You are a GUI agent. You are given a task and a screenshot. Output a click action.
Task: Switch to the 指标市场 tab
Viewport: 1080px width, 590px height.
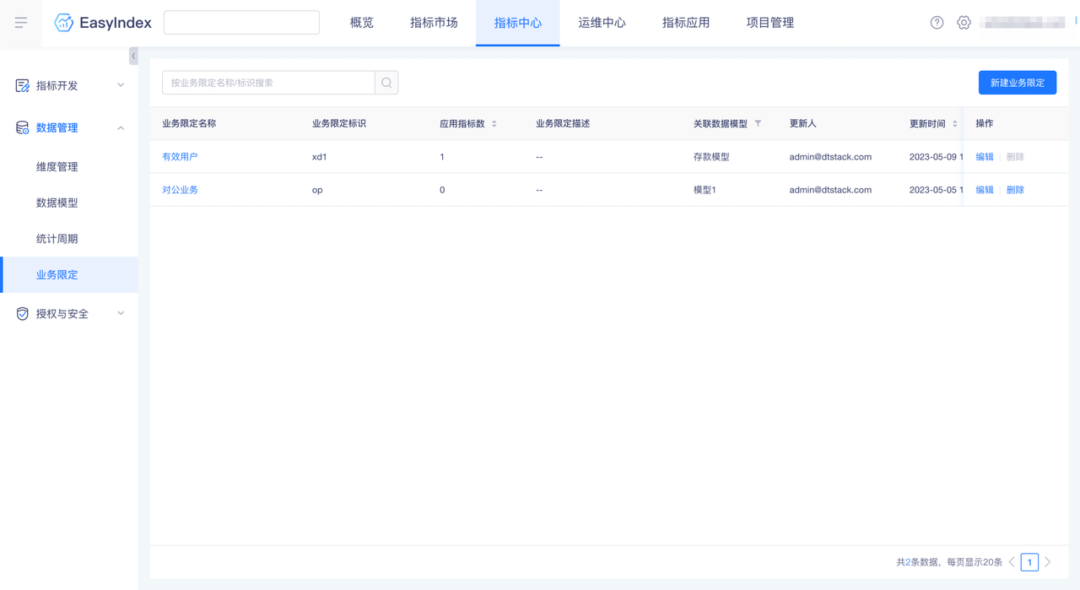[433, 22]
